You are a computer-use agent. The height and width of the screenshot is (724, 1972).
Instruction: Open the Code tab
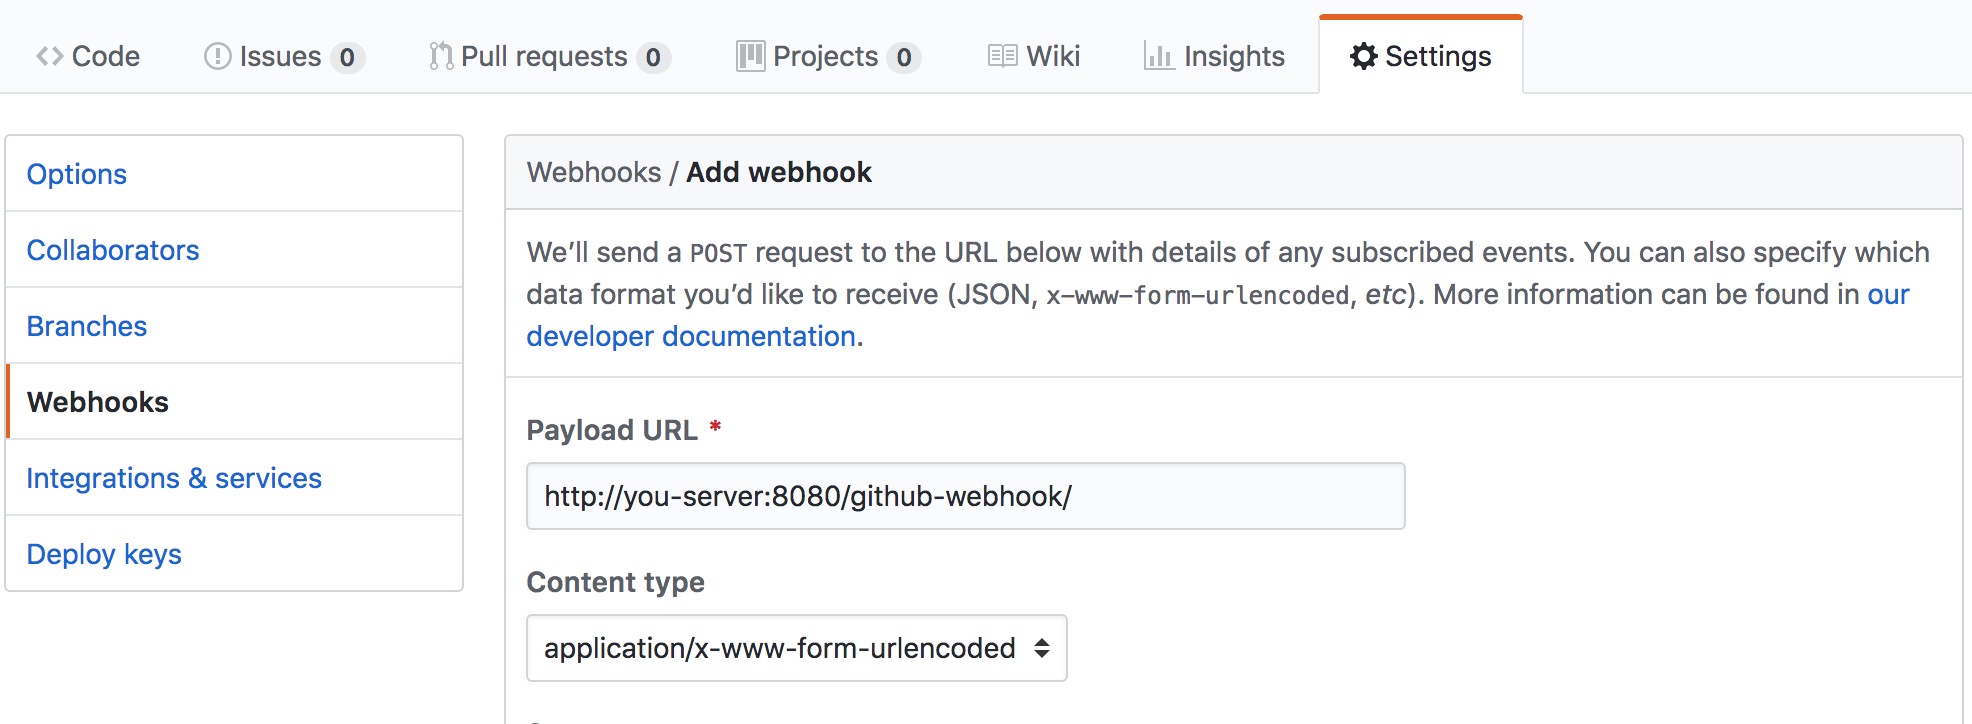pyautogui.click(x=88, y=56)
